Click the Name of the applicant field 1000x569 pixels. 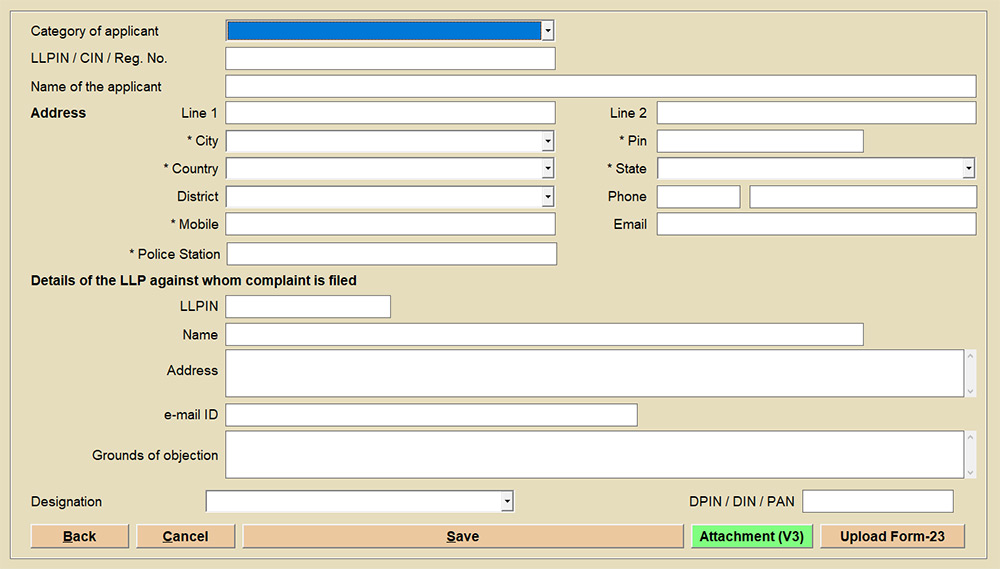600,86
